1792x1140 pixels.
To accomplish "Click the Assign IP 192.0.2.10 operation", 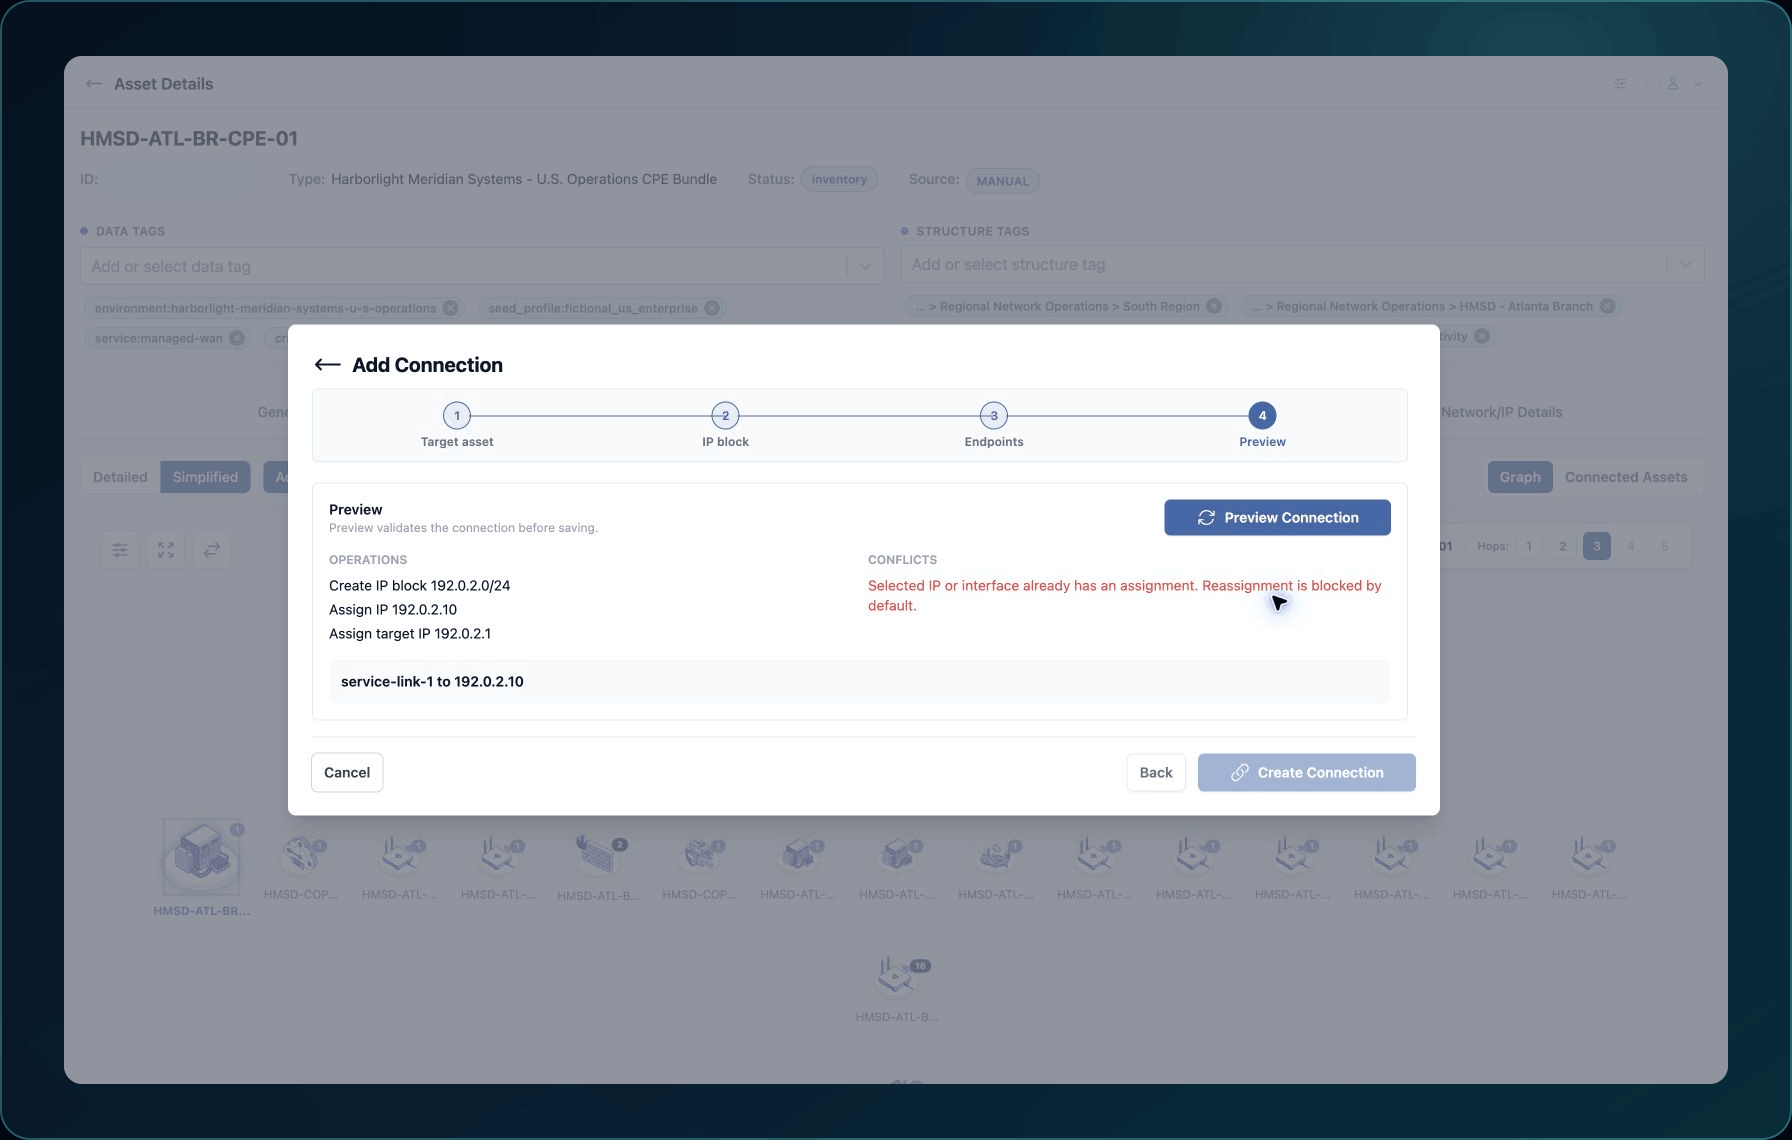I will 393,609.
